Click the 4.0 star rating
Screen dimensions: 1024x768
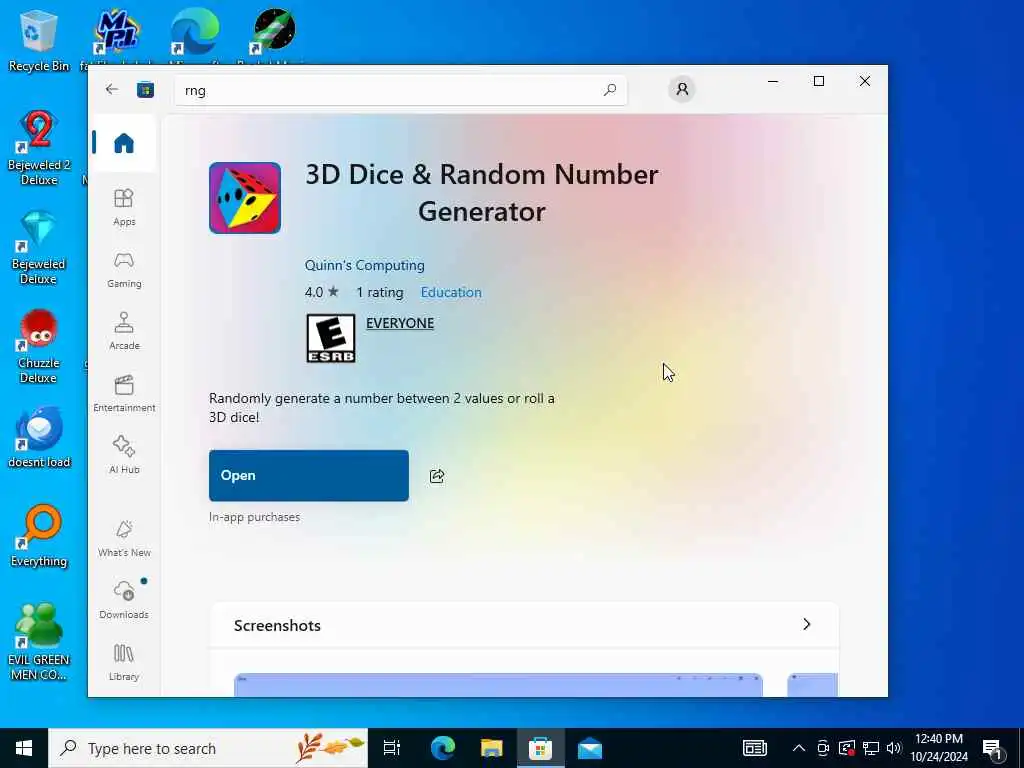[321, 292]
